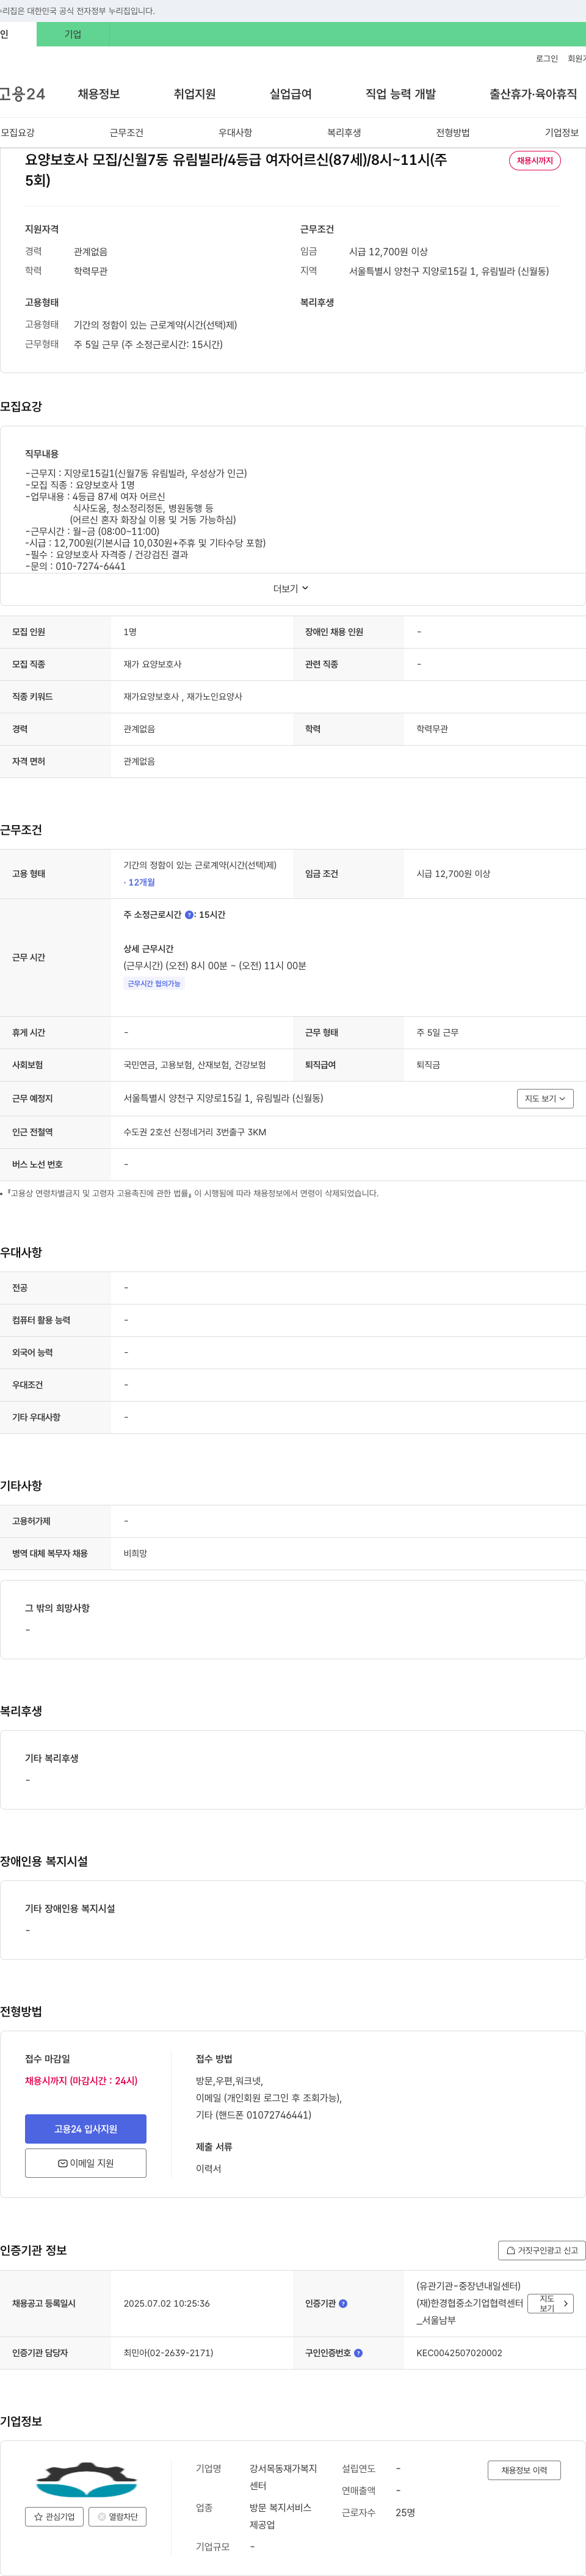Click the info icon next to 인증기관
The height and width of the screenshot is (2576, 586).
(343, 2303)
